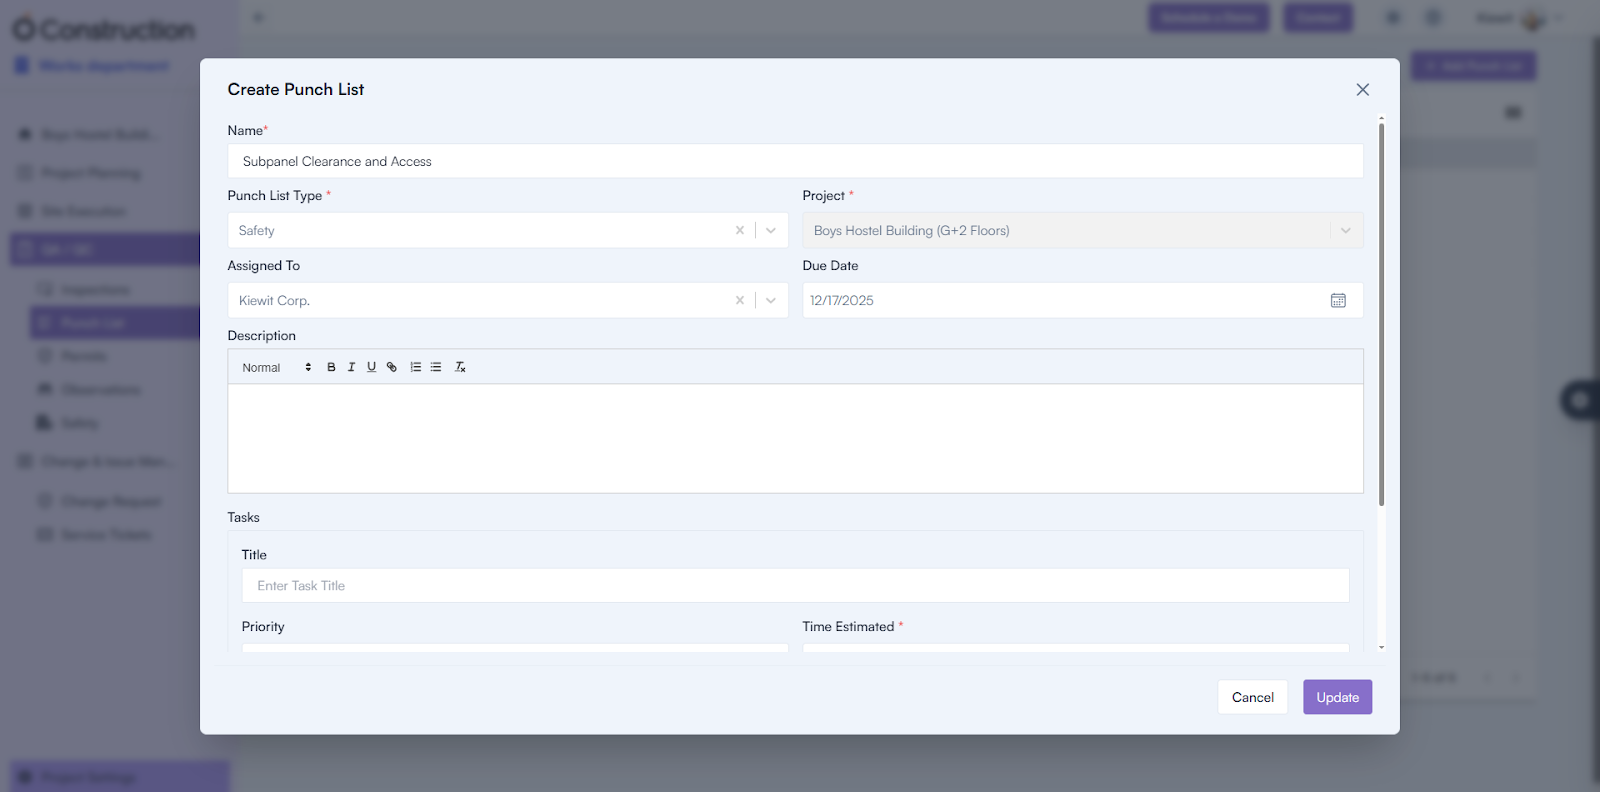Insert a link in the description
This screenshot has width=1600, height=792.
[x=392, y=367]
